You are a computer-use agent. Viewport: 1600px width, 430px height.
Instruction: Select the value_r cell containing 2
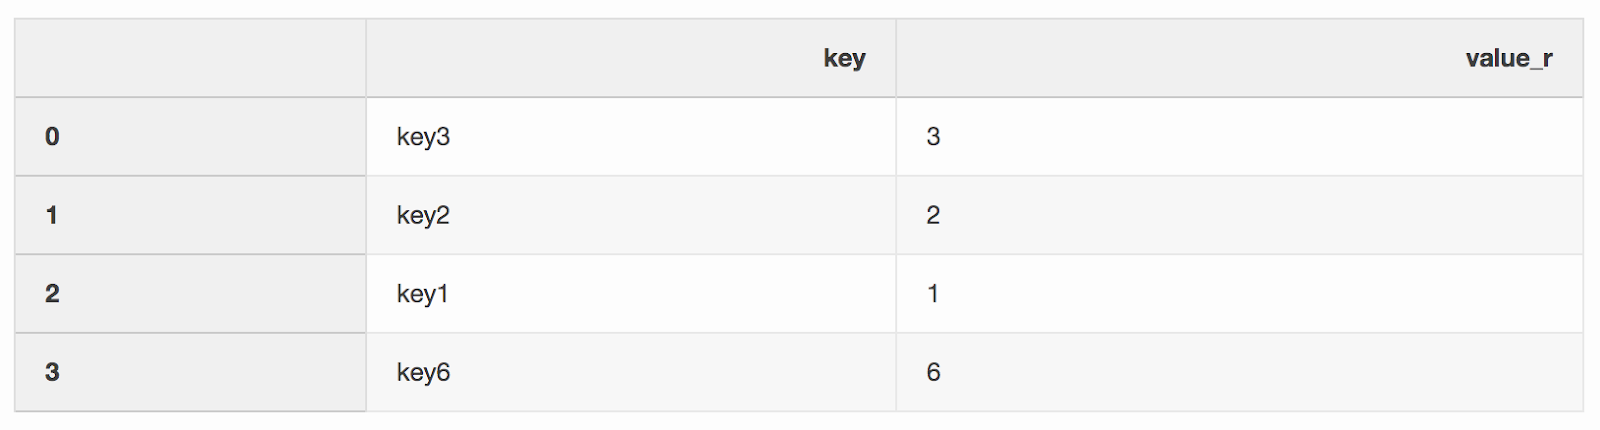[x=933, y=215]
